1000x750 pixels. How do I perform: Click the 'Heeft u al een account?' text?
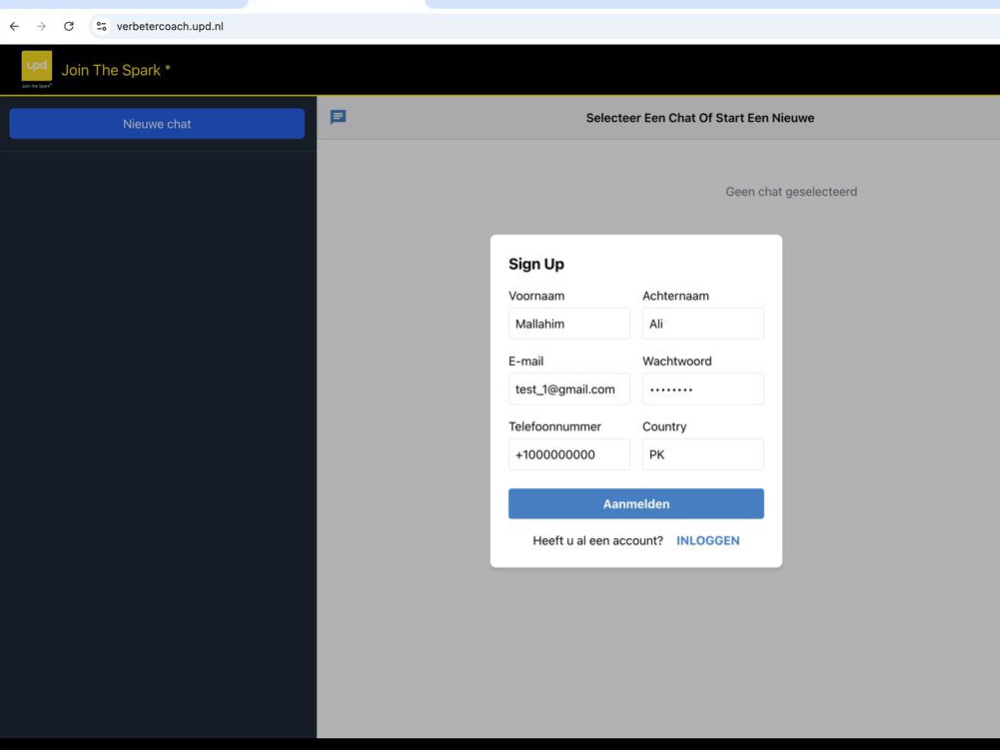(x=598, y=541)
